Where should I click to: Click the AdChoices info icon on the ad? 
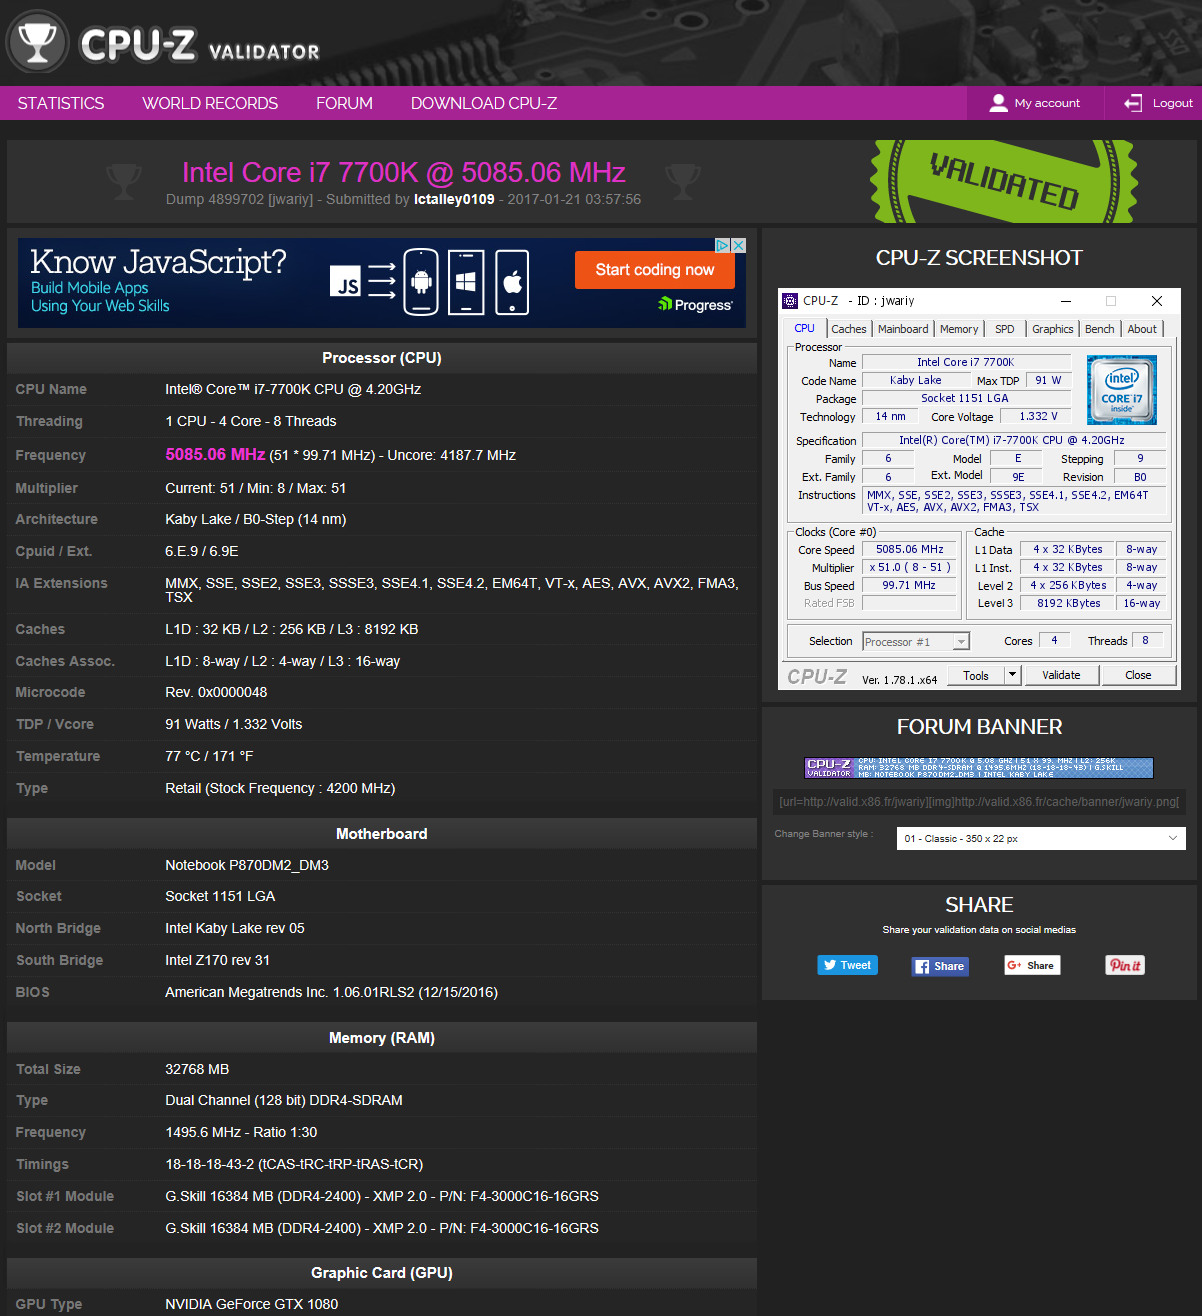(722, 245)
